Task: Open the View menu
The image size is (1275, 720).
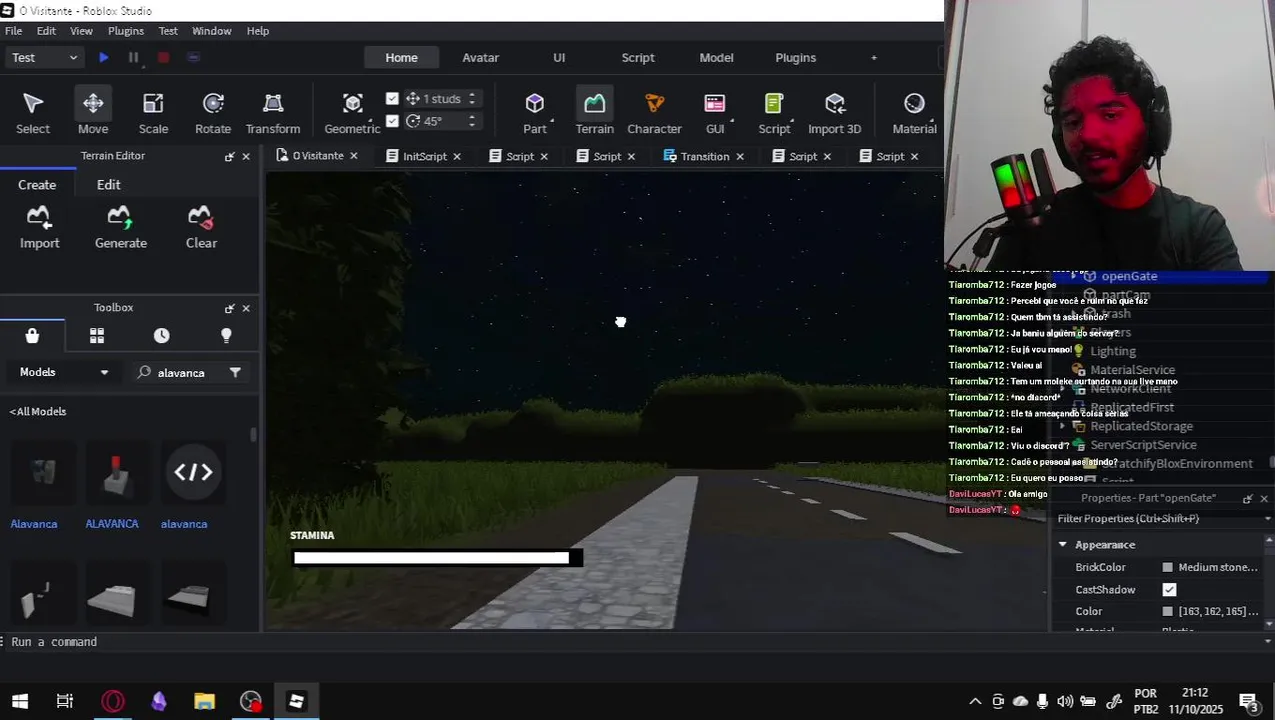Action: (81, 31)
